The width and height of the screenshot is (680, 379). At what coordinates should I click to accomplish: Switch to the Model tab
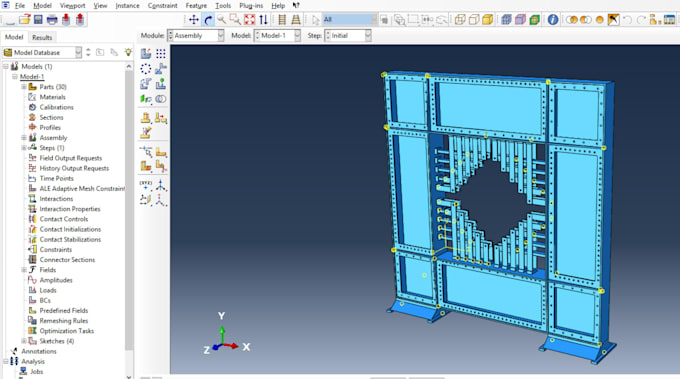click(x=14, y=37)
